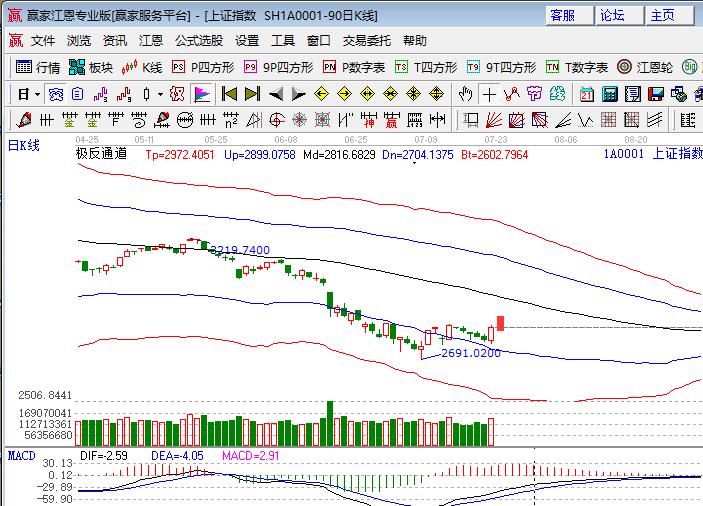The height and width of the screenshot is (506, 703).
Task: Click the 客服 button in title bar
Action: pos(563,15)
